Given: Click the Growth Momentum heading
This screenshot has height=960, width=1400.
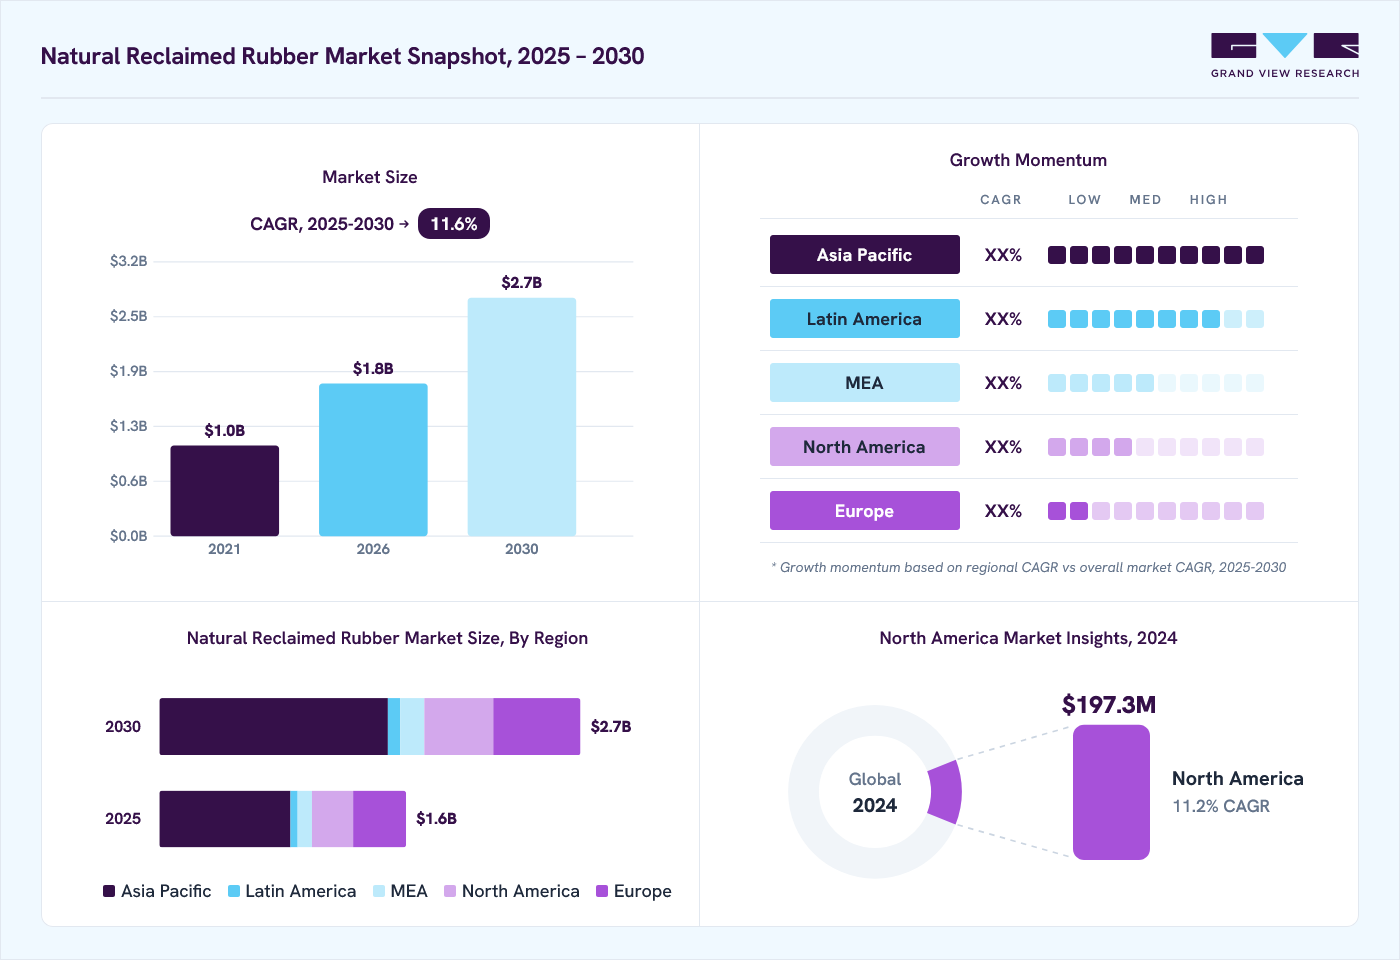Looking at the screenshot, I should click(x=1028, y=160).
